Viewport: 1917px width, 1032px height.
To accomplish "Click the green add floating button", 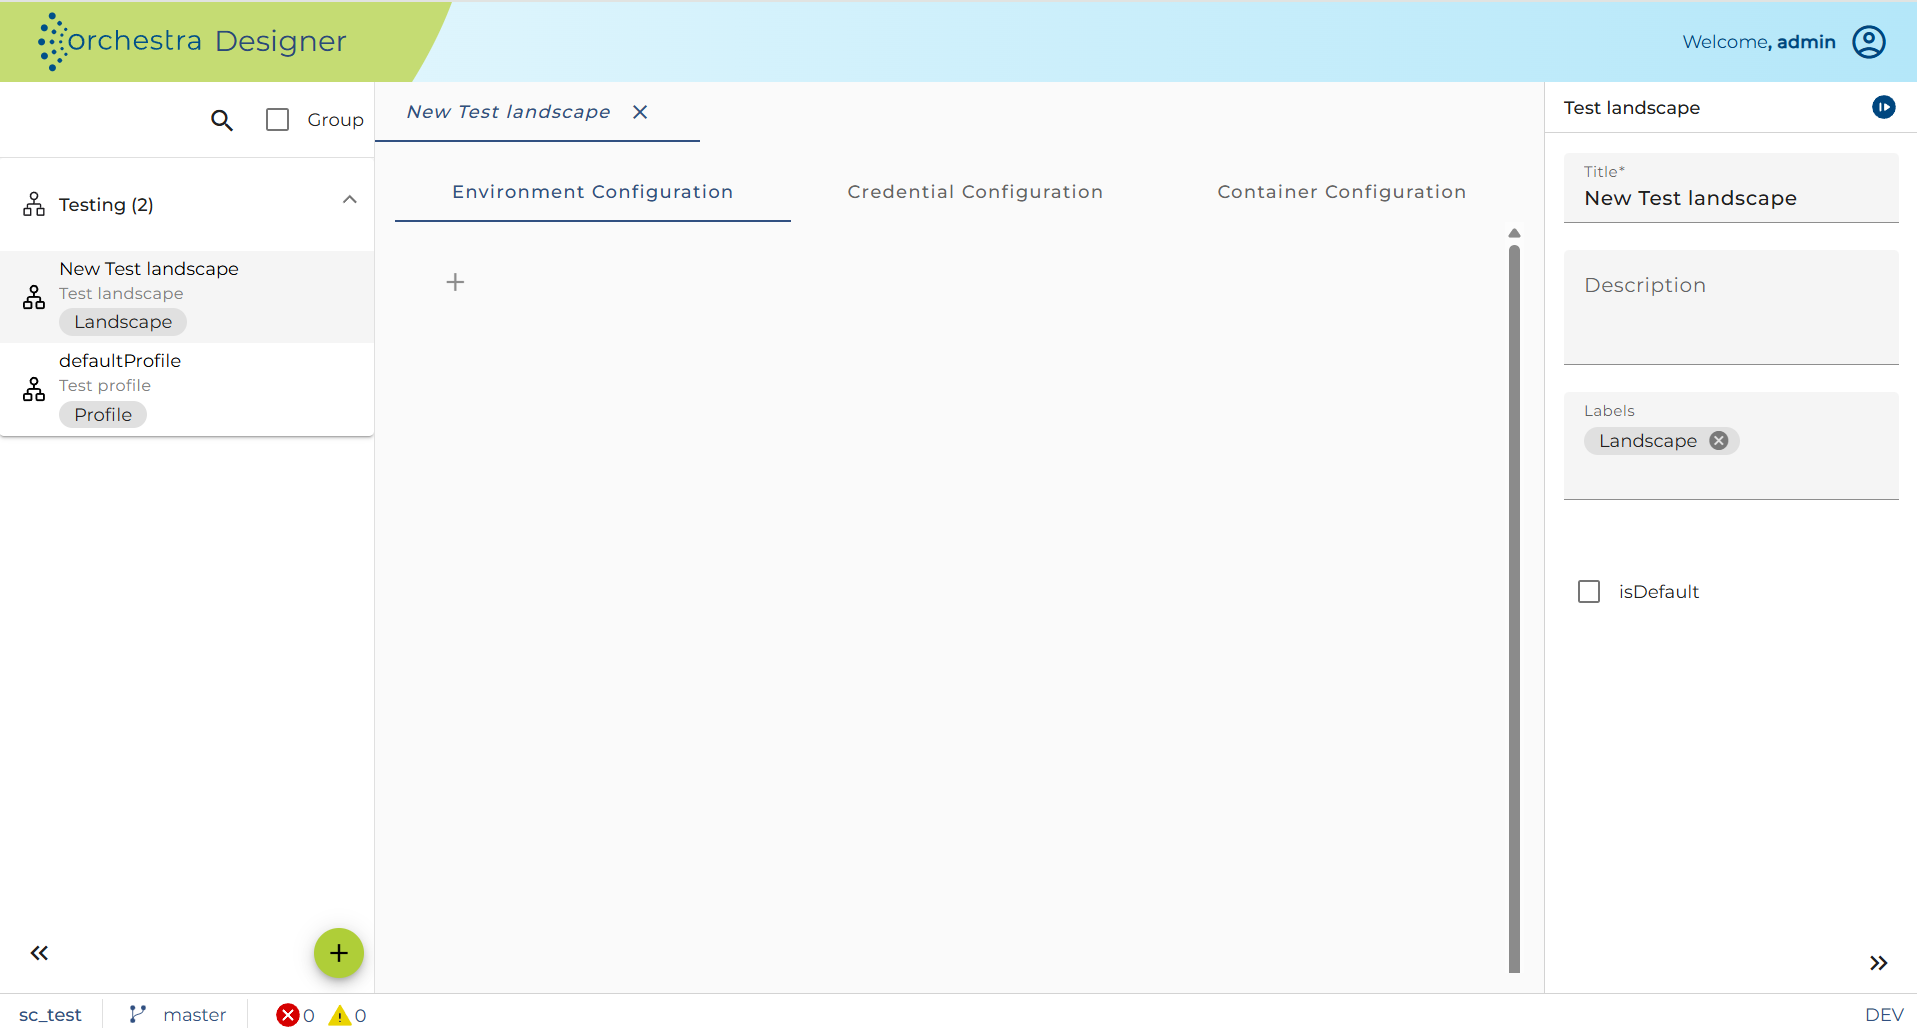I will point(339,953).
